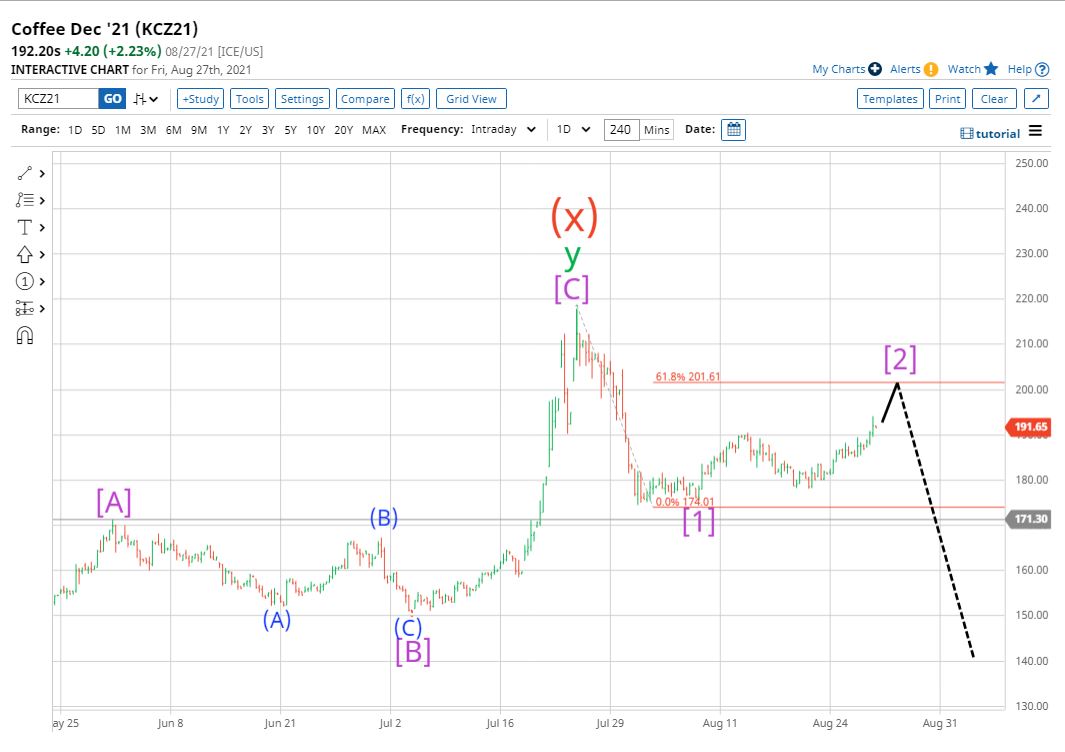Open the chart type dropdown arrow
The image size is (1065, 752).
154,99
